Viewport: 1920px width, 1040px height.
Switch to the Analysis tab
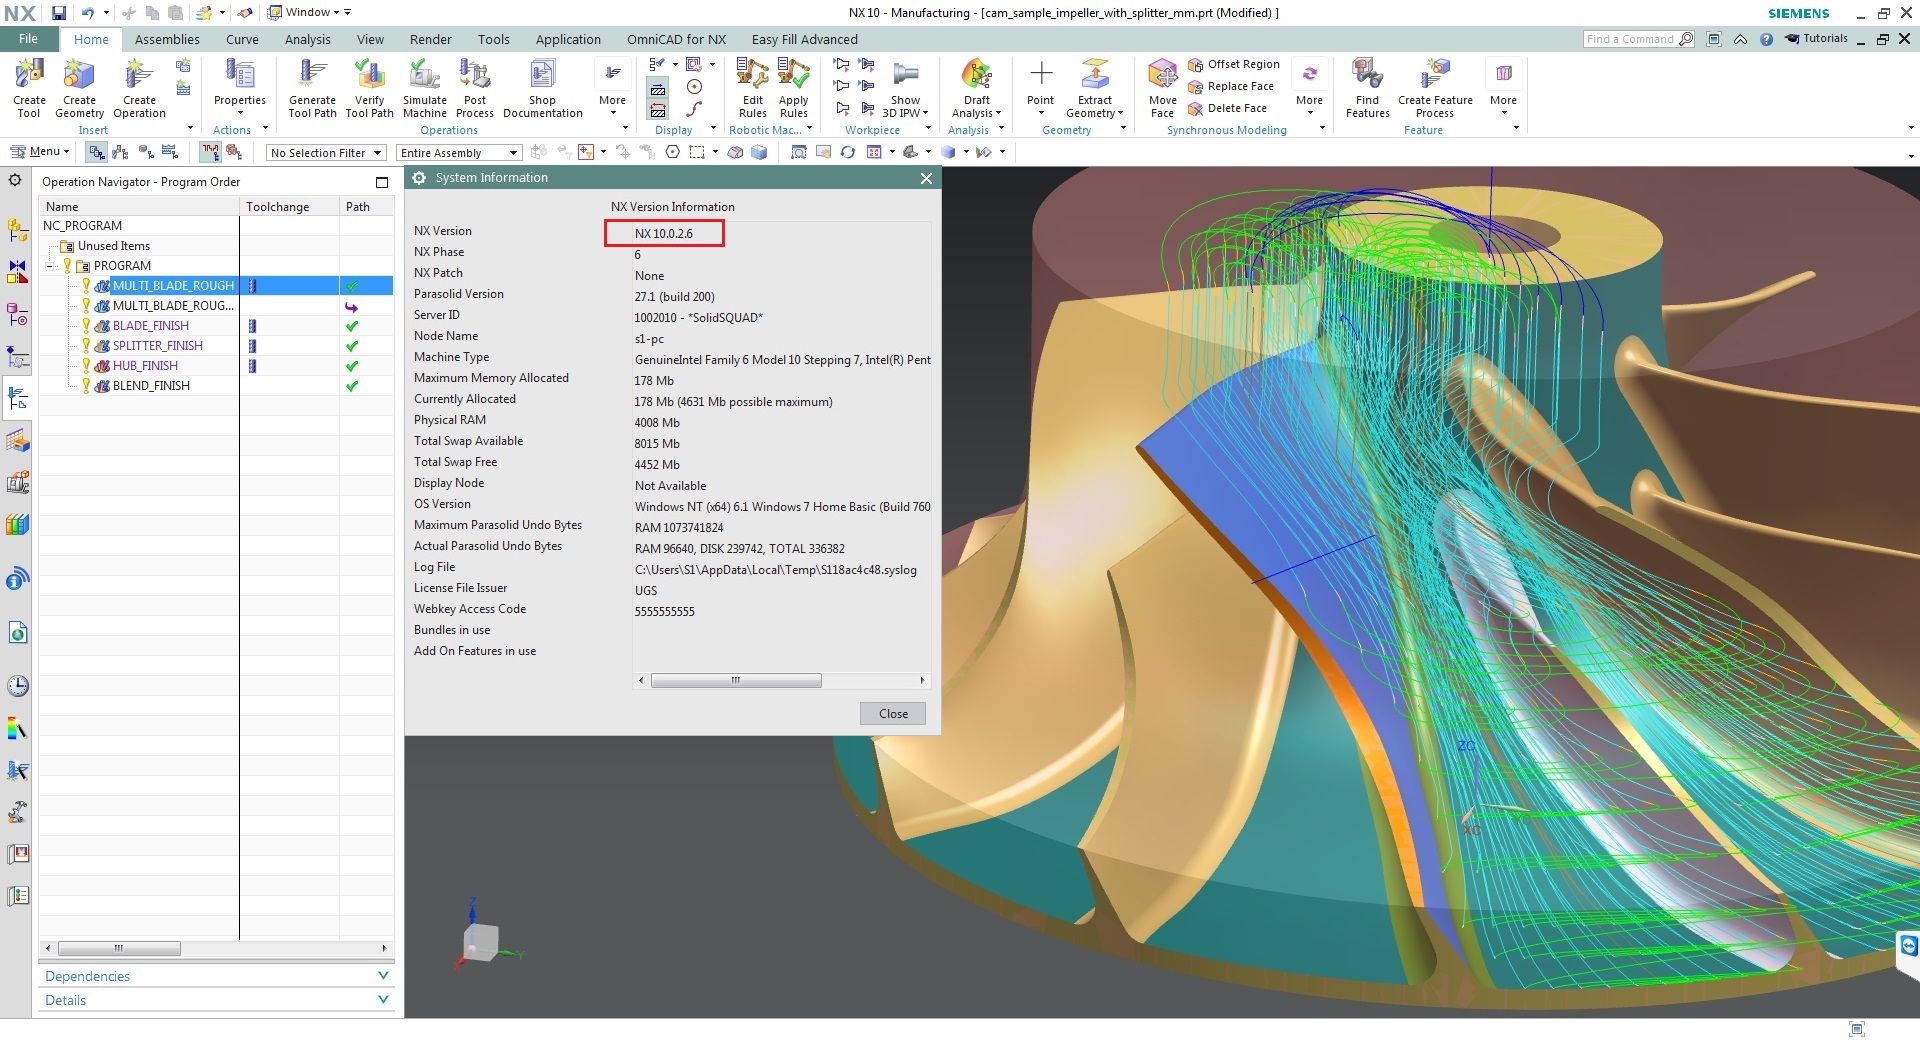click(307, 40)
